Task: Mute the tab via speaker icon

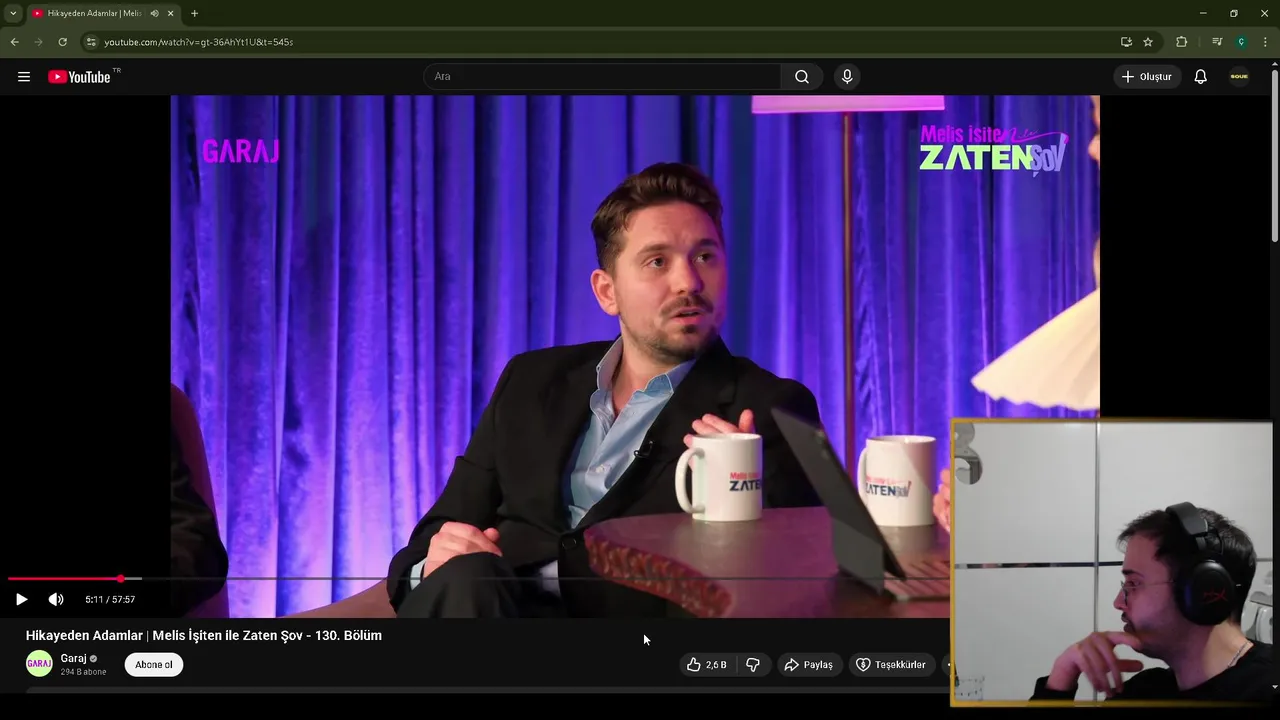Action: (154, 13)
